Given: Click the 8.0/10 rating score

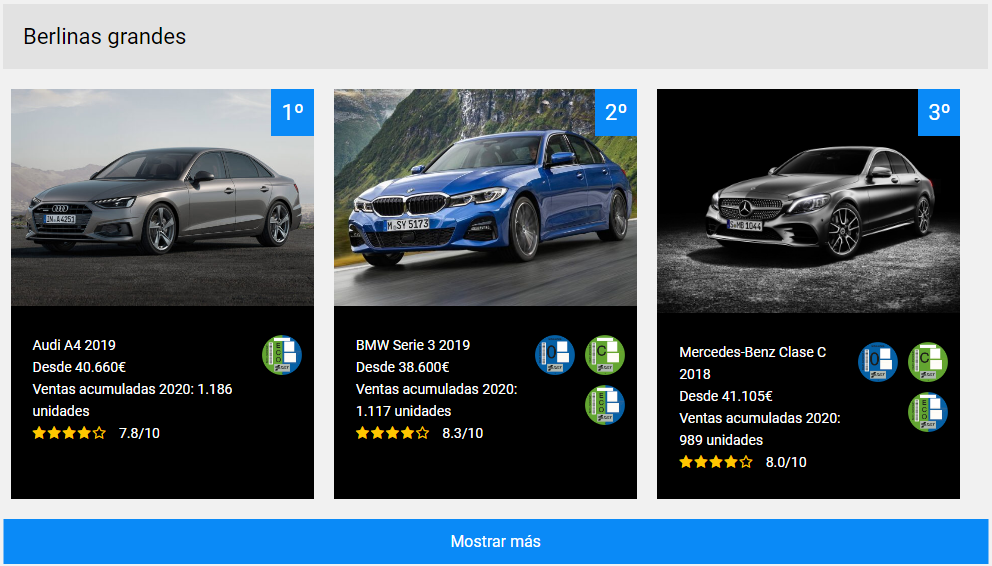Looking at the screenshot, I should [786, 462].
